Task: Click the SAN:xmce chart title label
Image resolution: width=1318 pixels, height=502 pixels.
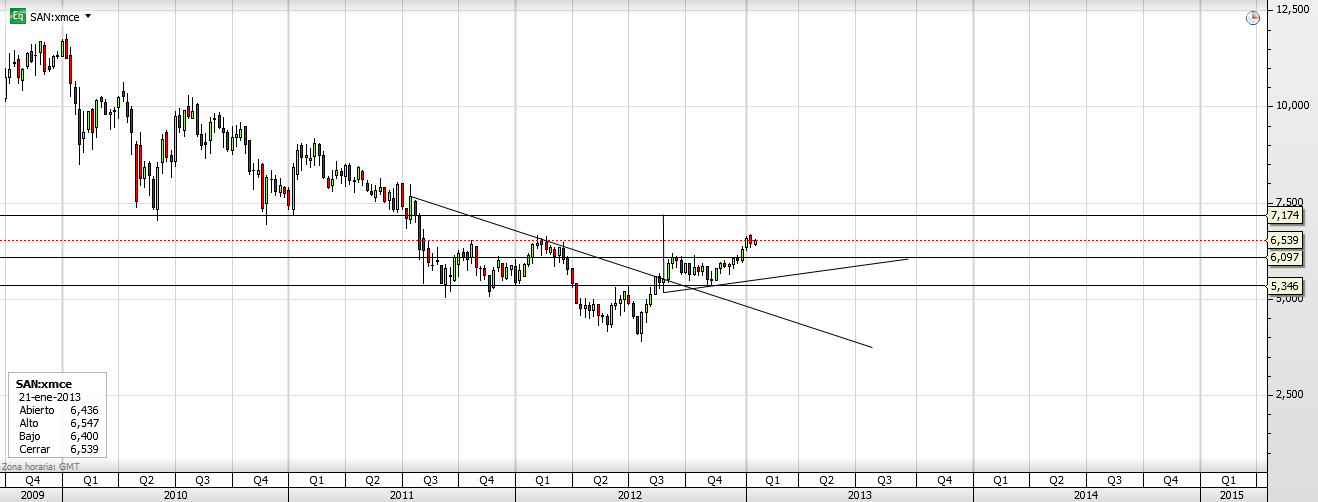Action: [53, 17]
